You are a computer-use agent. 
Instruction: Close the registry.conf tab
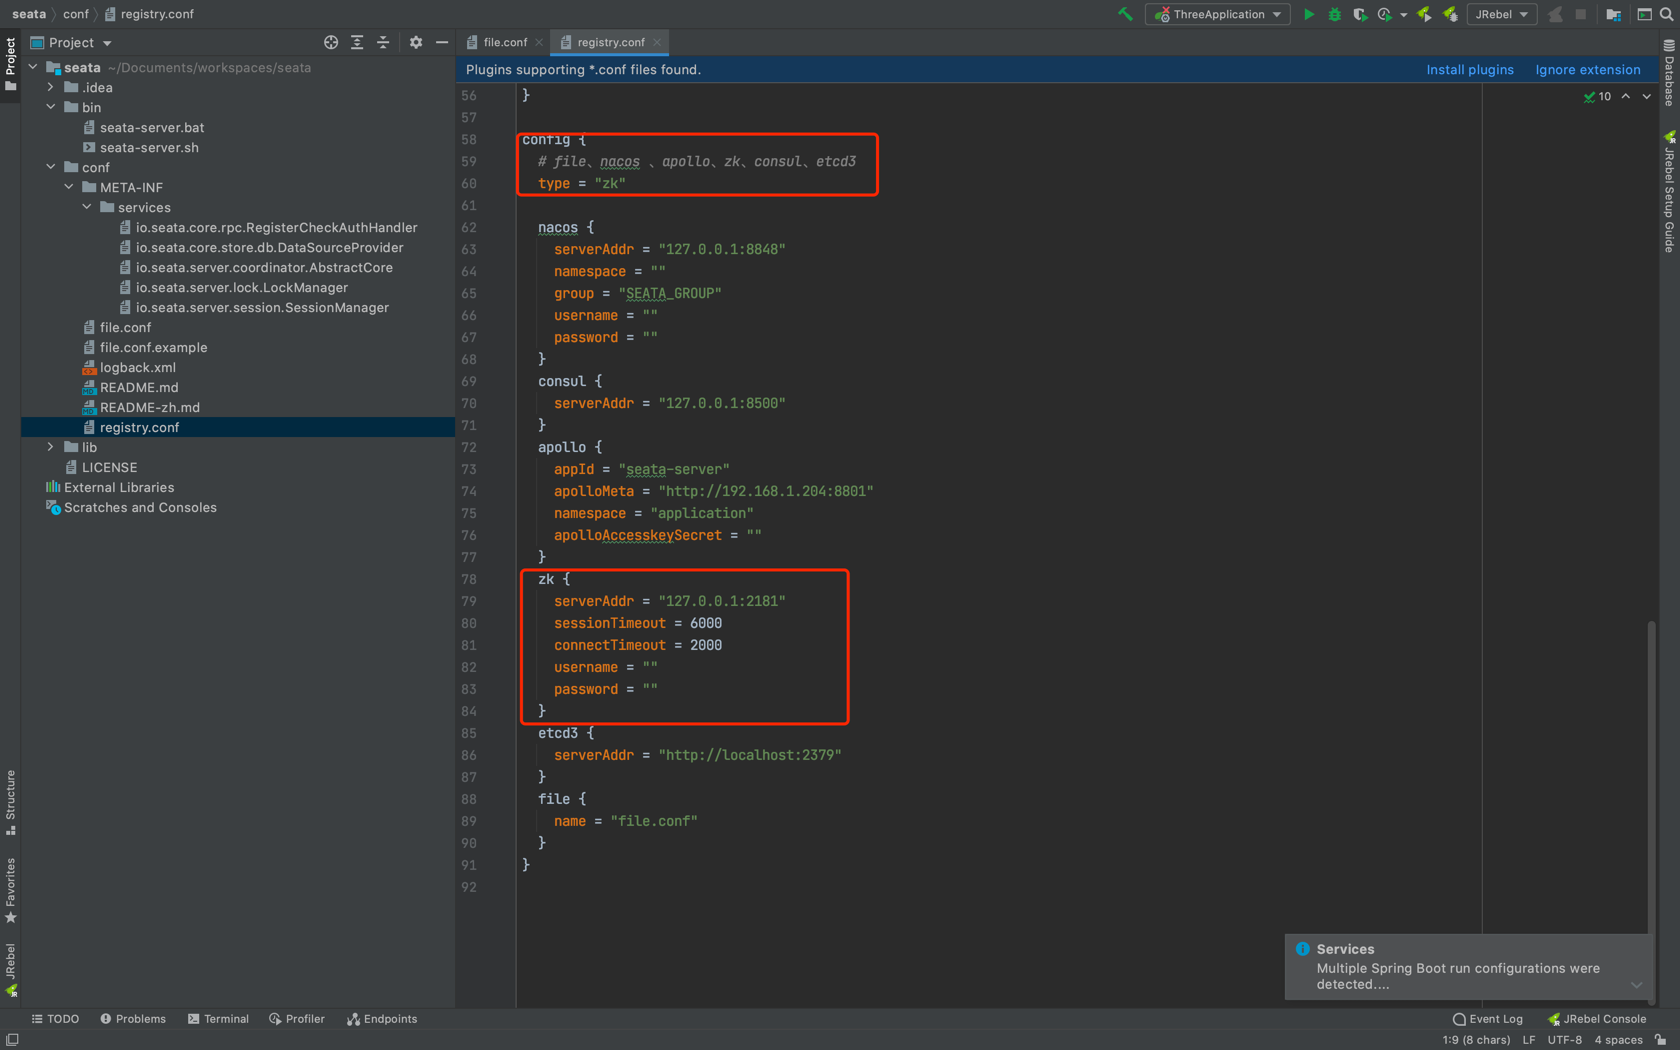[657, 42]
